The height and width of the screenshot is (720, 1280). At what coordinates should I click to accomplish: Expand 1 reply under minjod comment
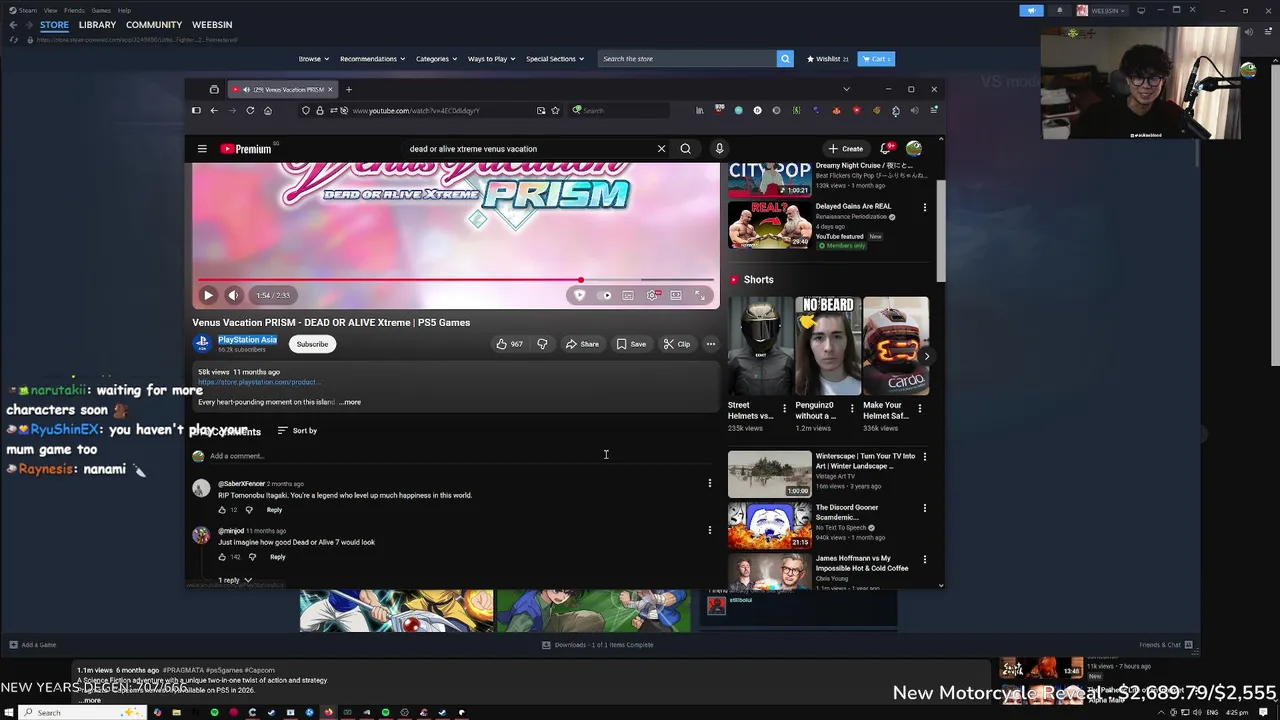pyautogui.click(x=235, y=580)
